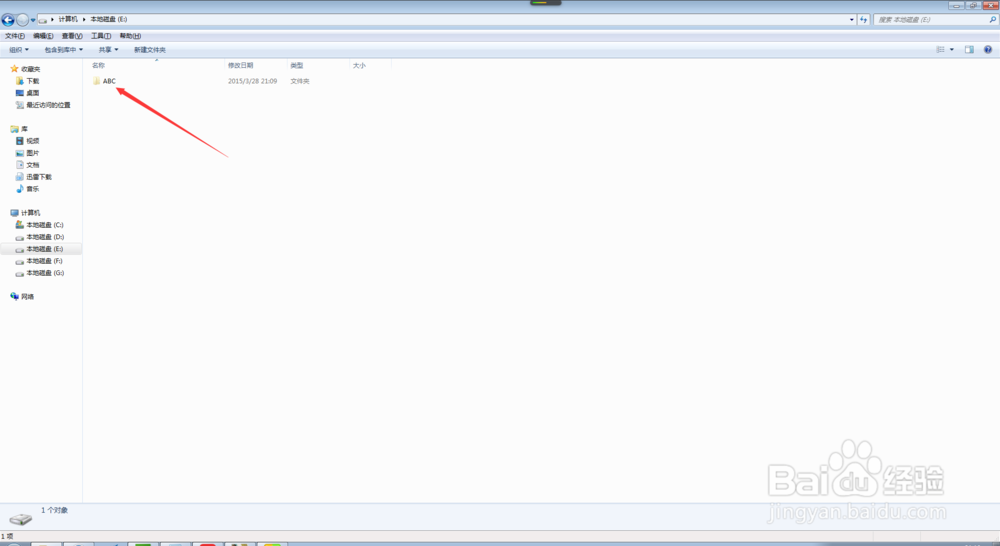Toggle the preview pane icon
This screenshot has height=546, width=1000.
click(969, 50)
